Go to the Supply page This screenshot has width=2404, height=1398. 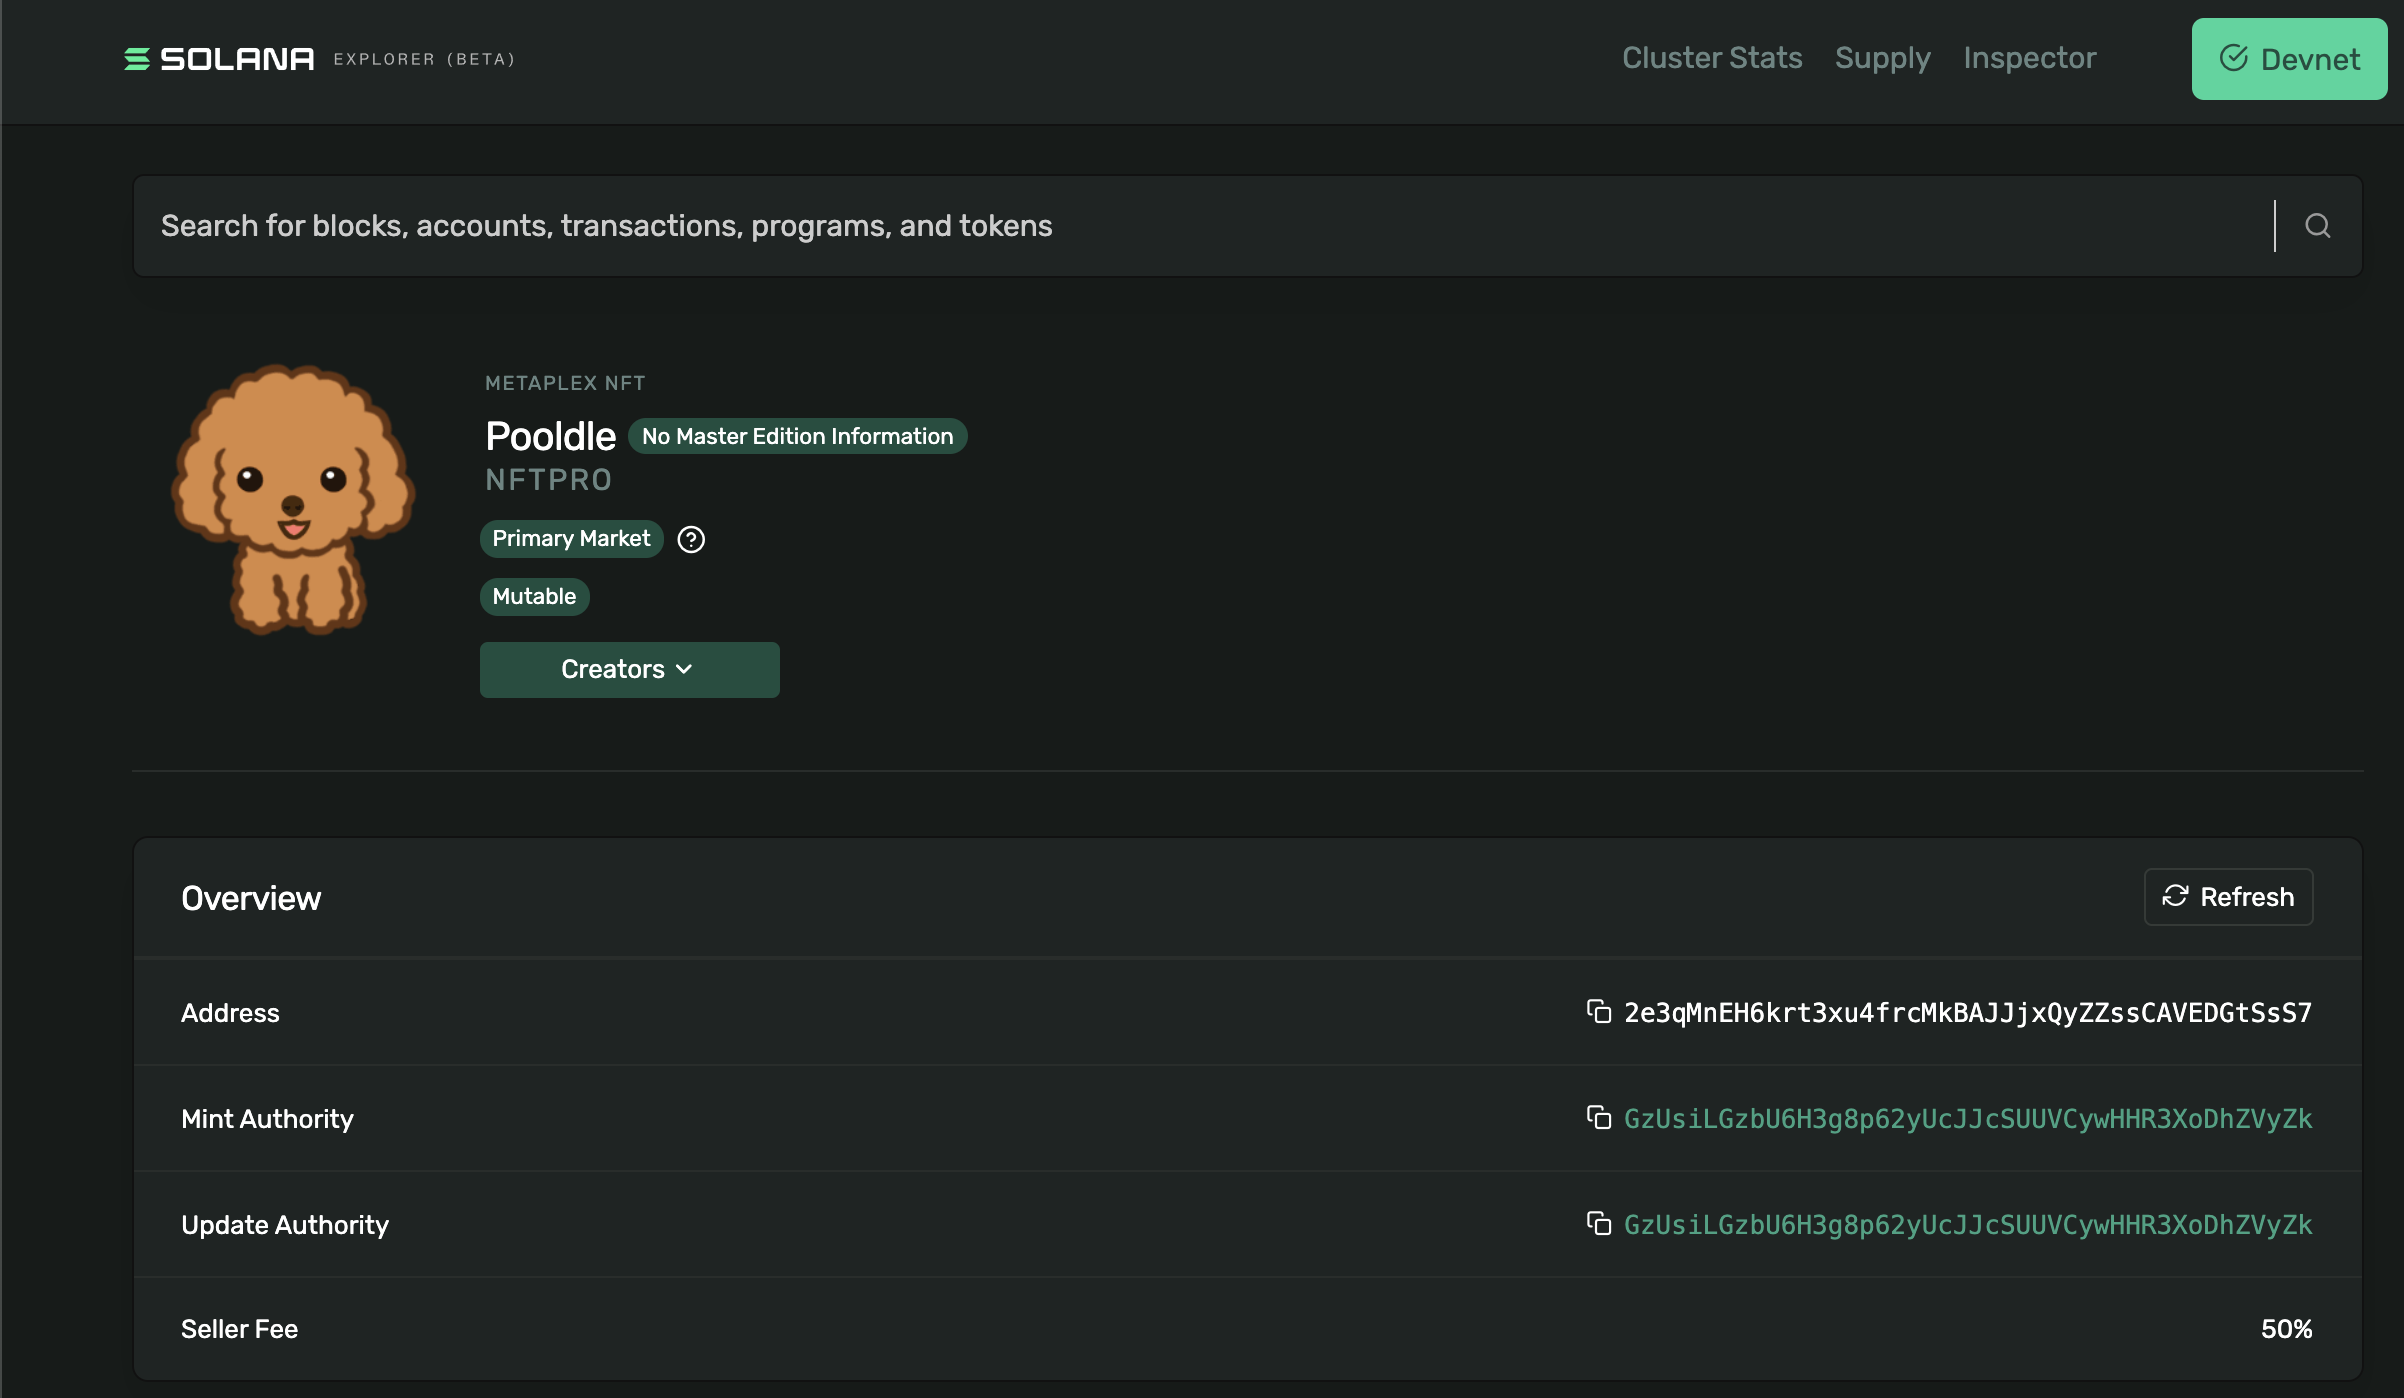[x=1882, y=58]
